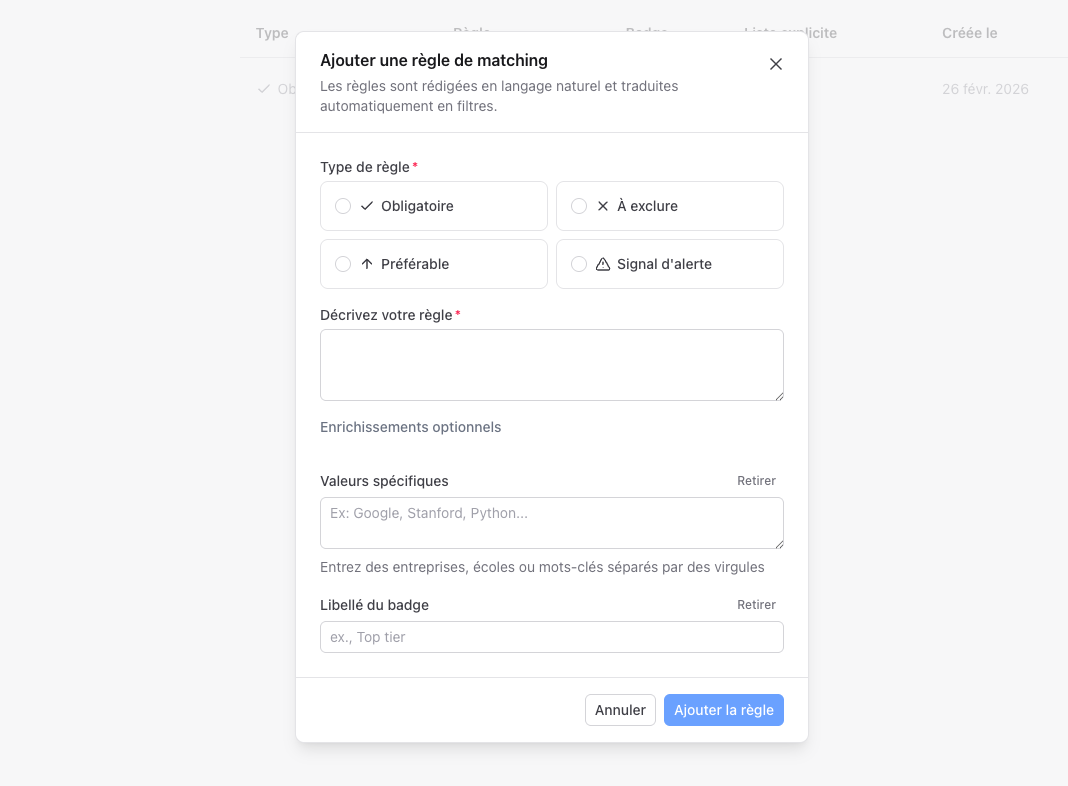The height and width of the screenshot is (786, 1068).
Task: Remove the Libellé du badge enrichment
Action: [x=756, y=605]
